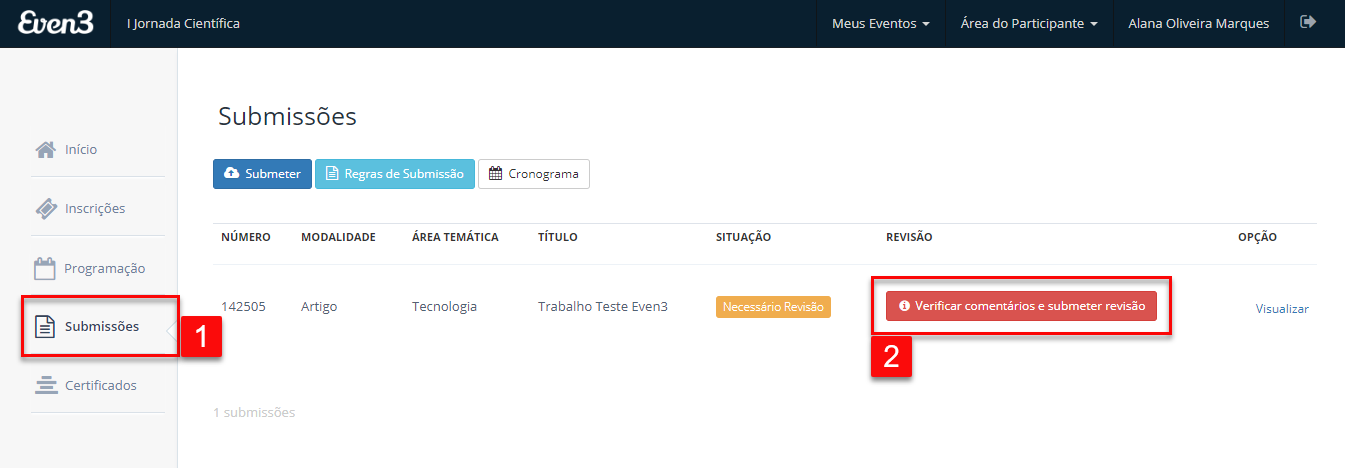1345x468 pixels.
Task: Click the TÍTULO column header
Action: tap(558, 237)
